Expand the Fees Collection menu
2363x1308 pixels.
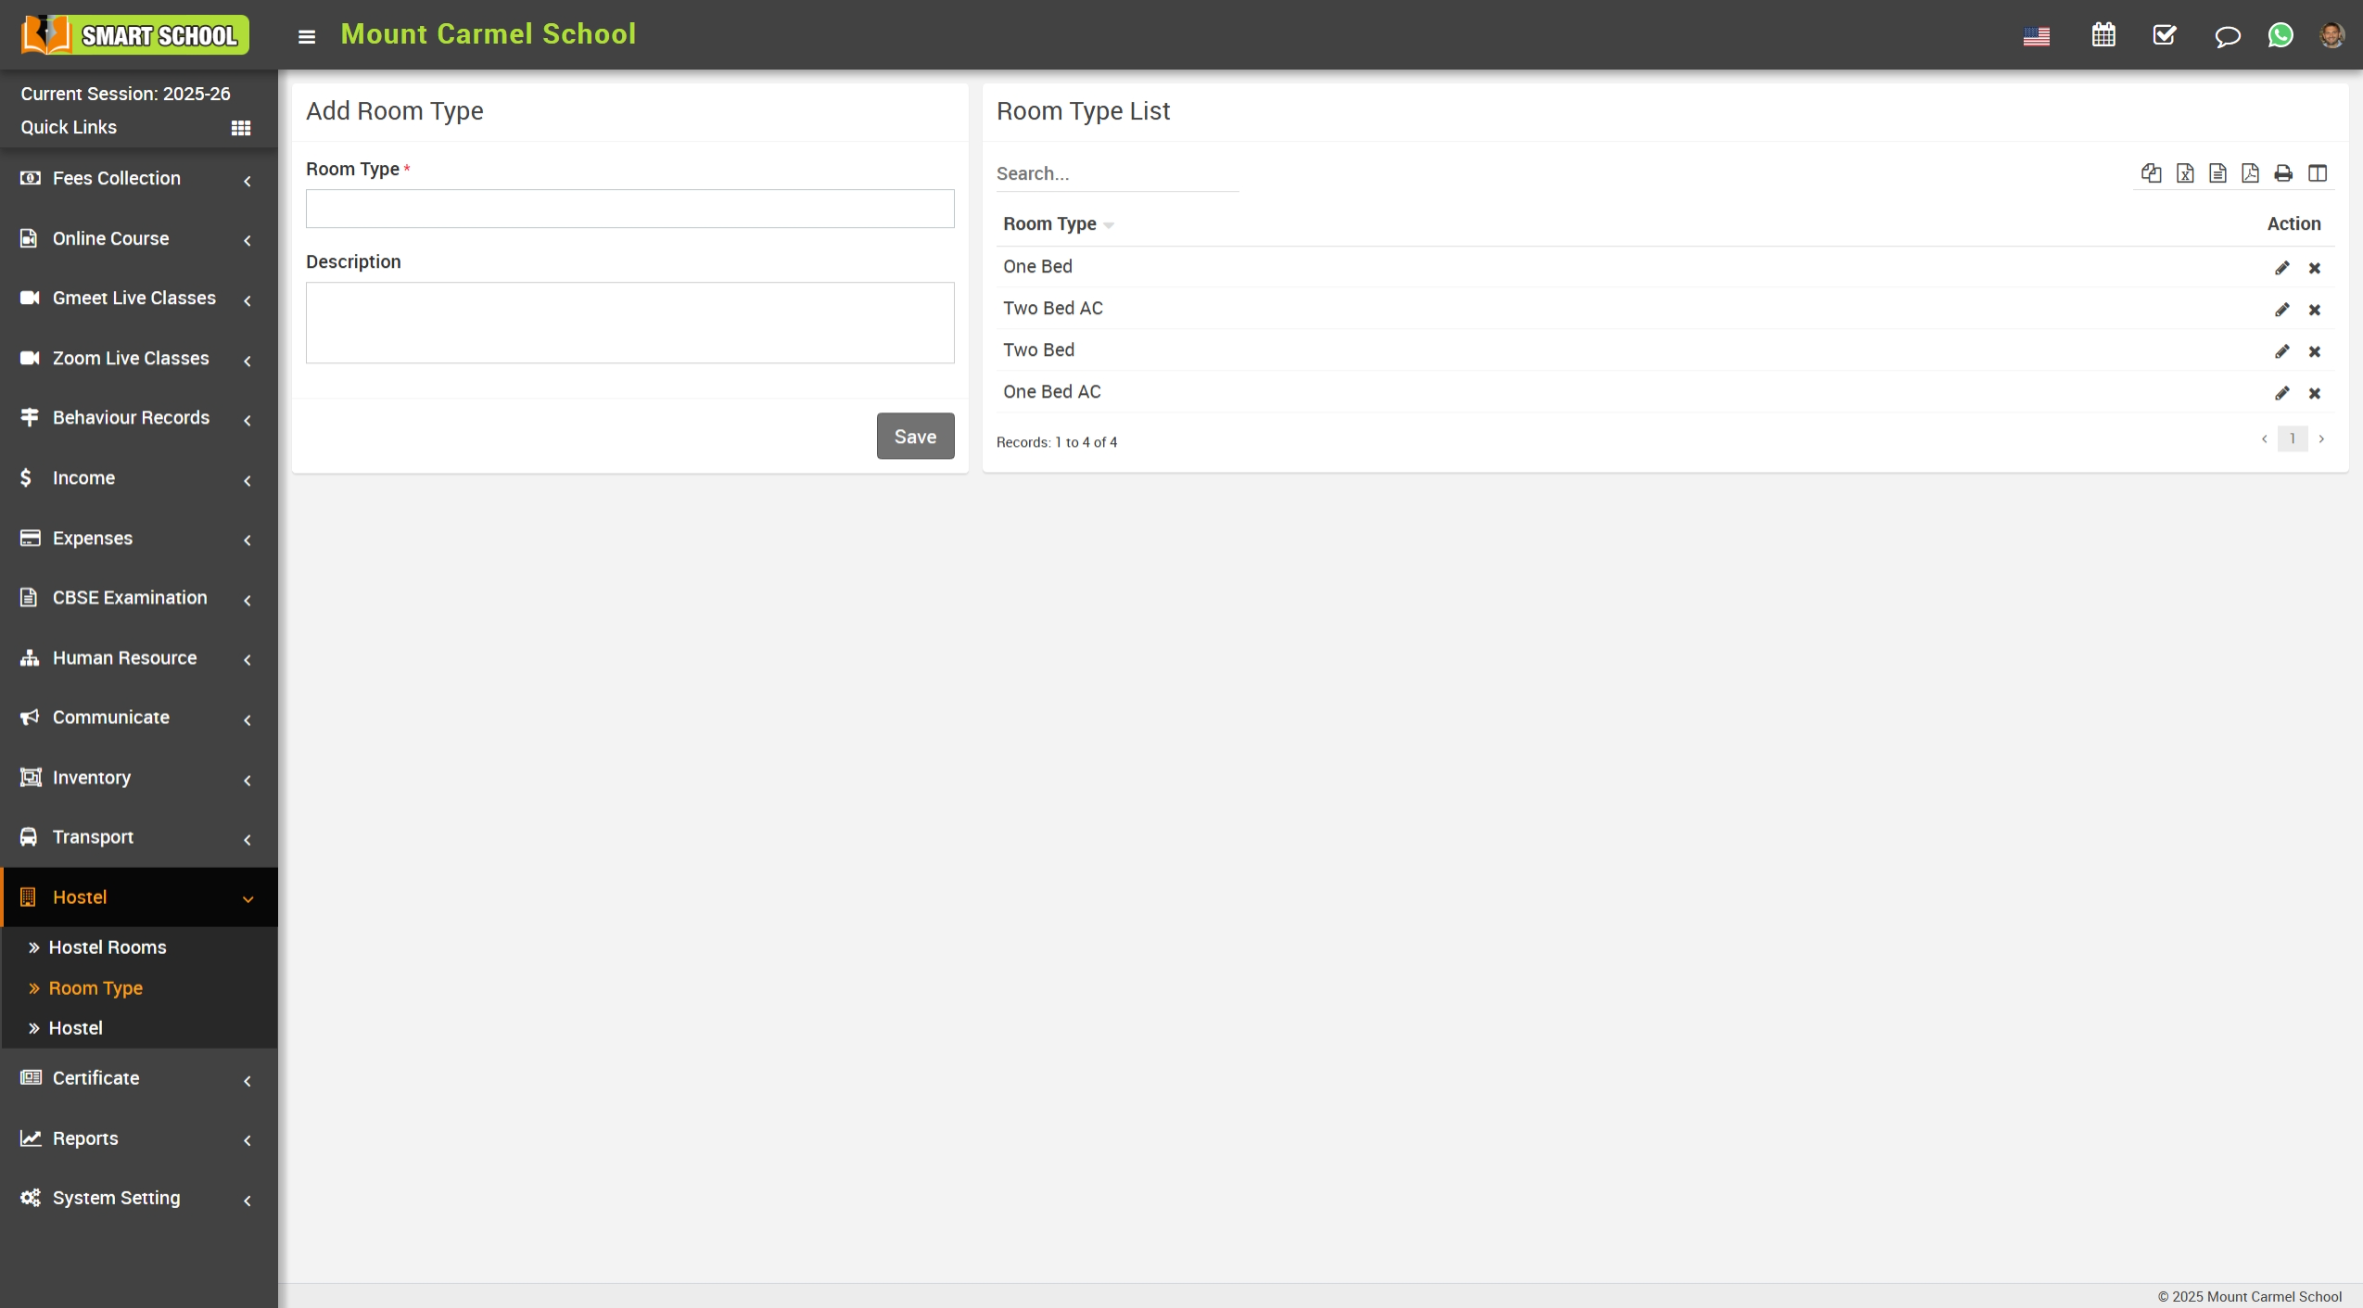pyautogui.click(x=139, y=179)
